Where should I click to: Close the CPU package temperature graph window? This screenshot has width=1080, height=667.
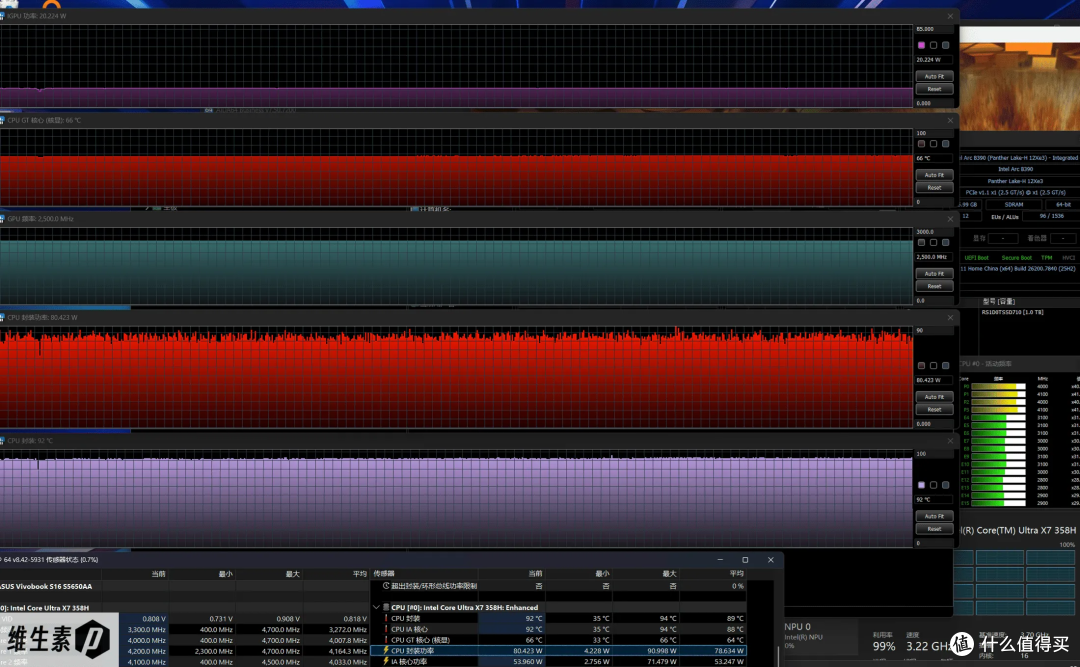[x=950, y=441]
